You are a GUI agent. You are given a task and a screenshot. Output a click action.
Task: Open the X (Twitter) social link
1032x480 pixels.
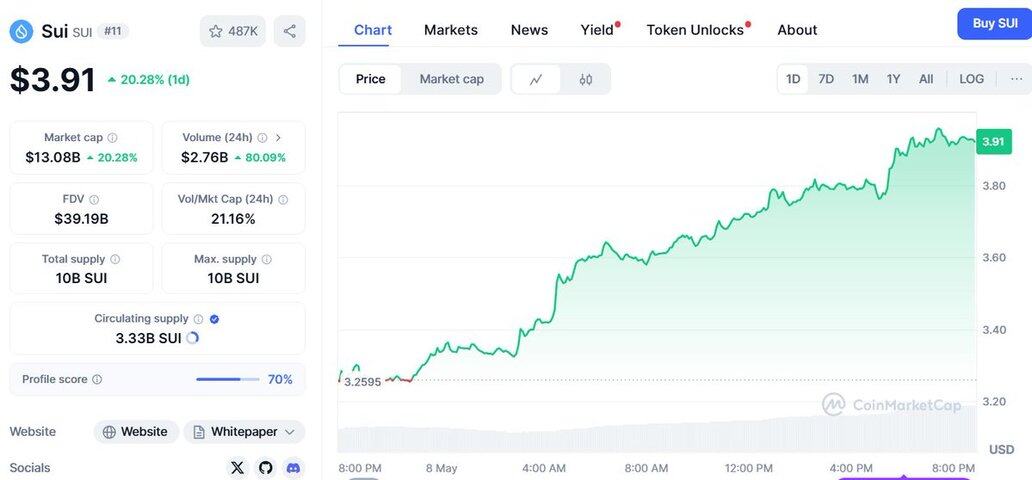click(237, 467)
